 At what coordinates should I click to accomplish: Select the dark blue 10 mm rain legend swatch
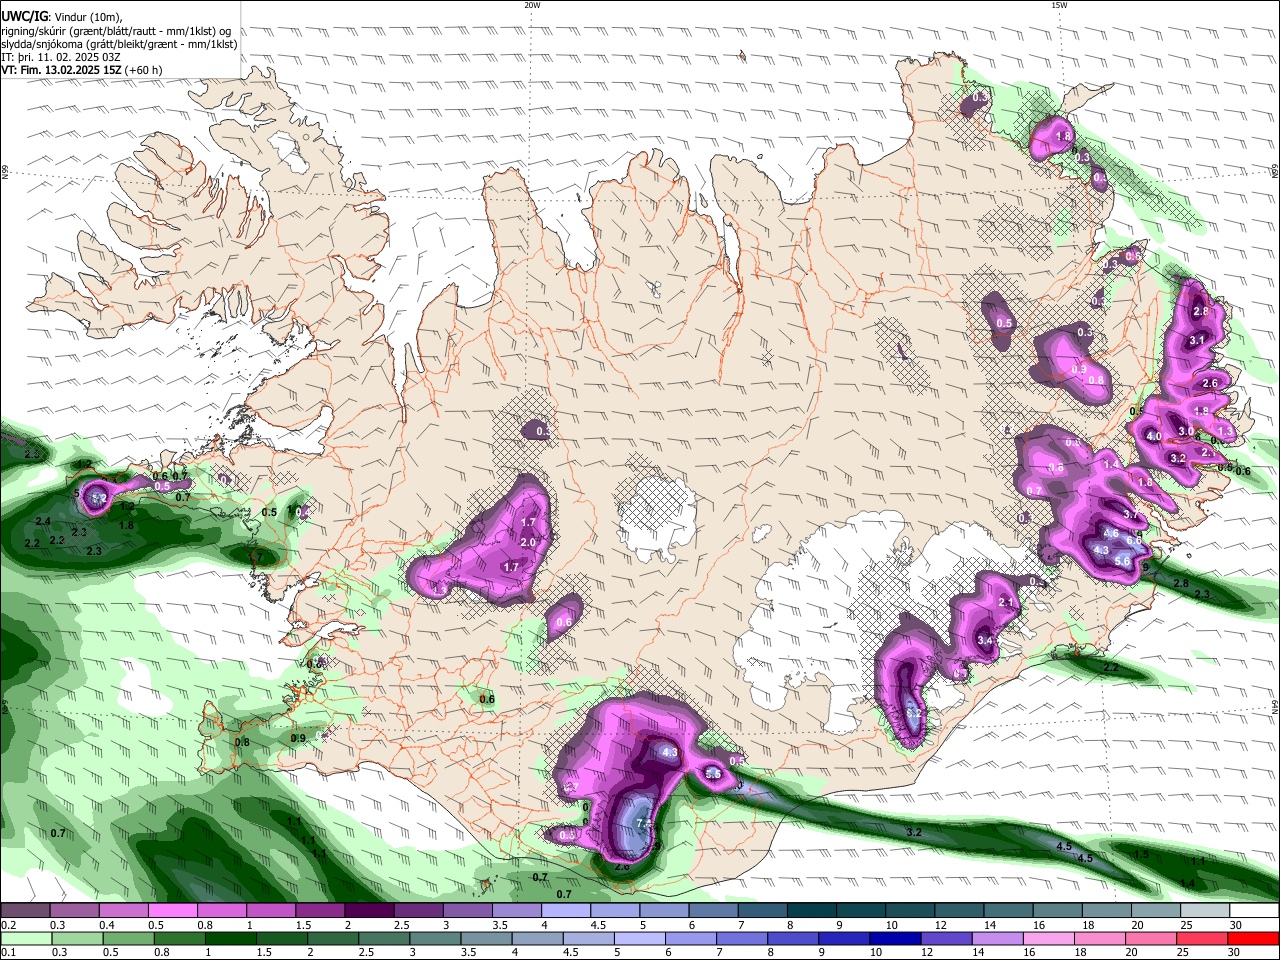894,938
